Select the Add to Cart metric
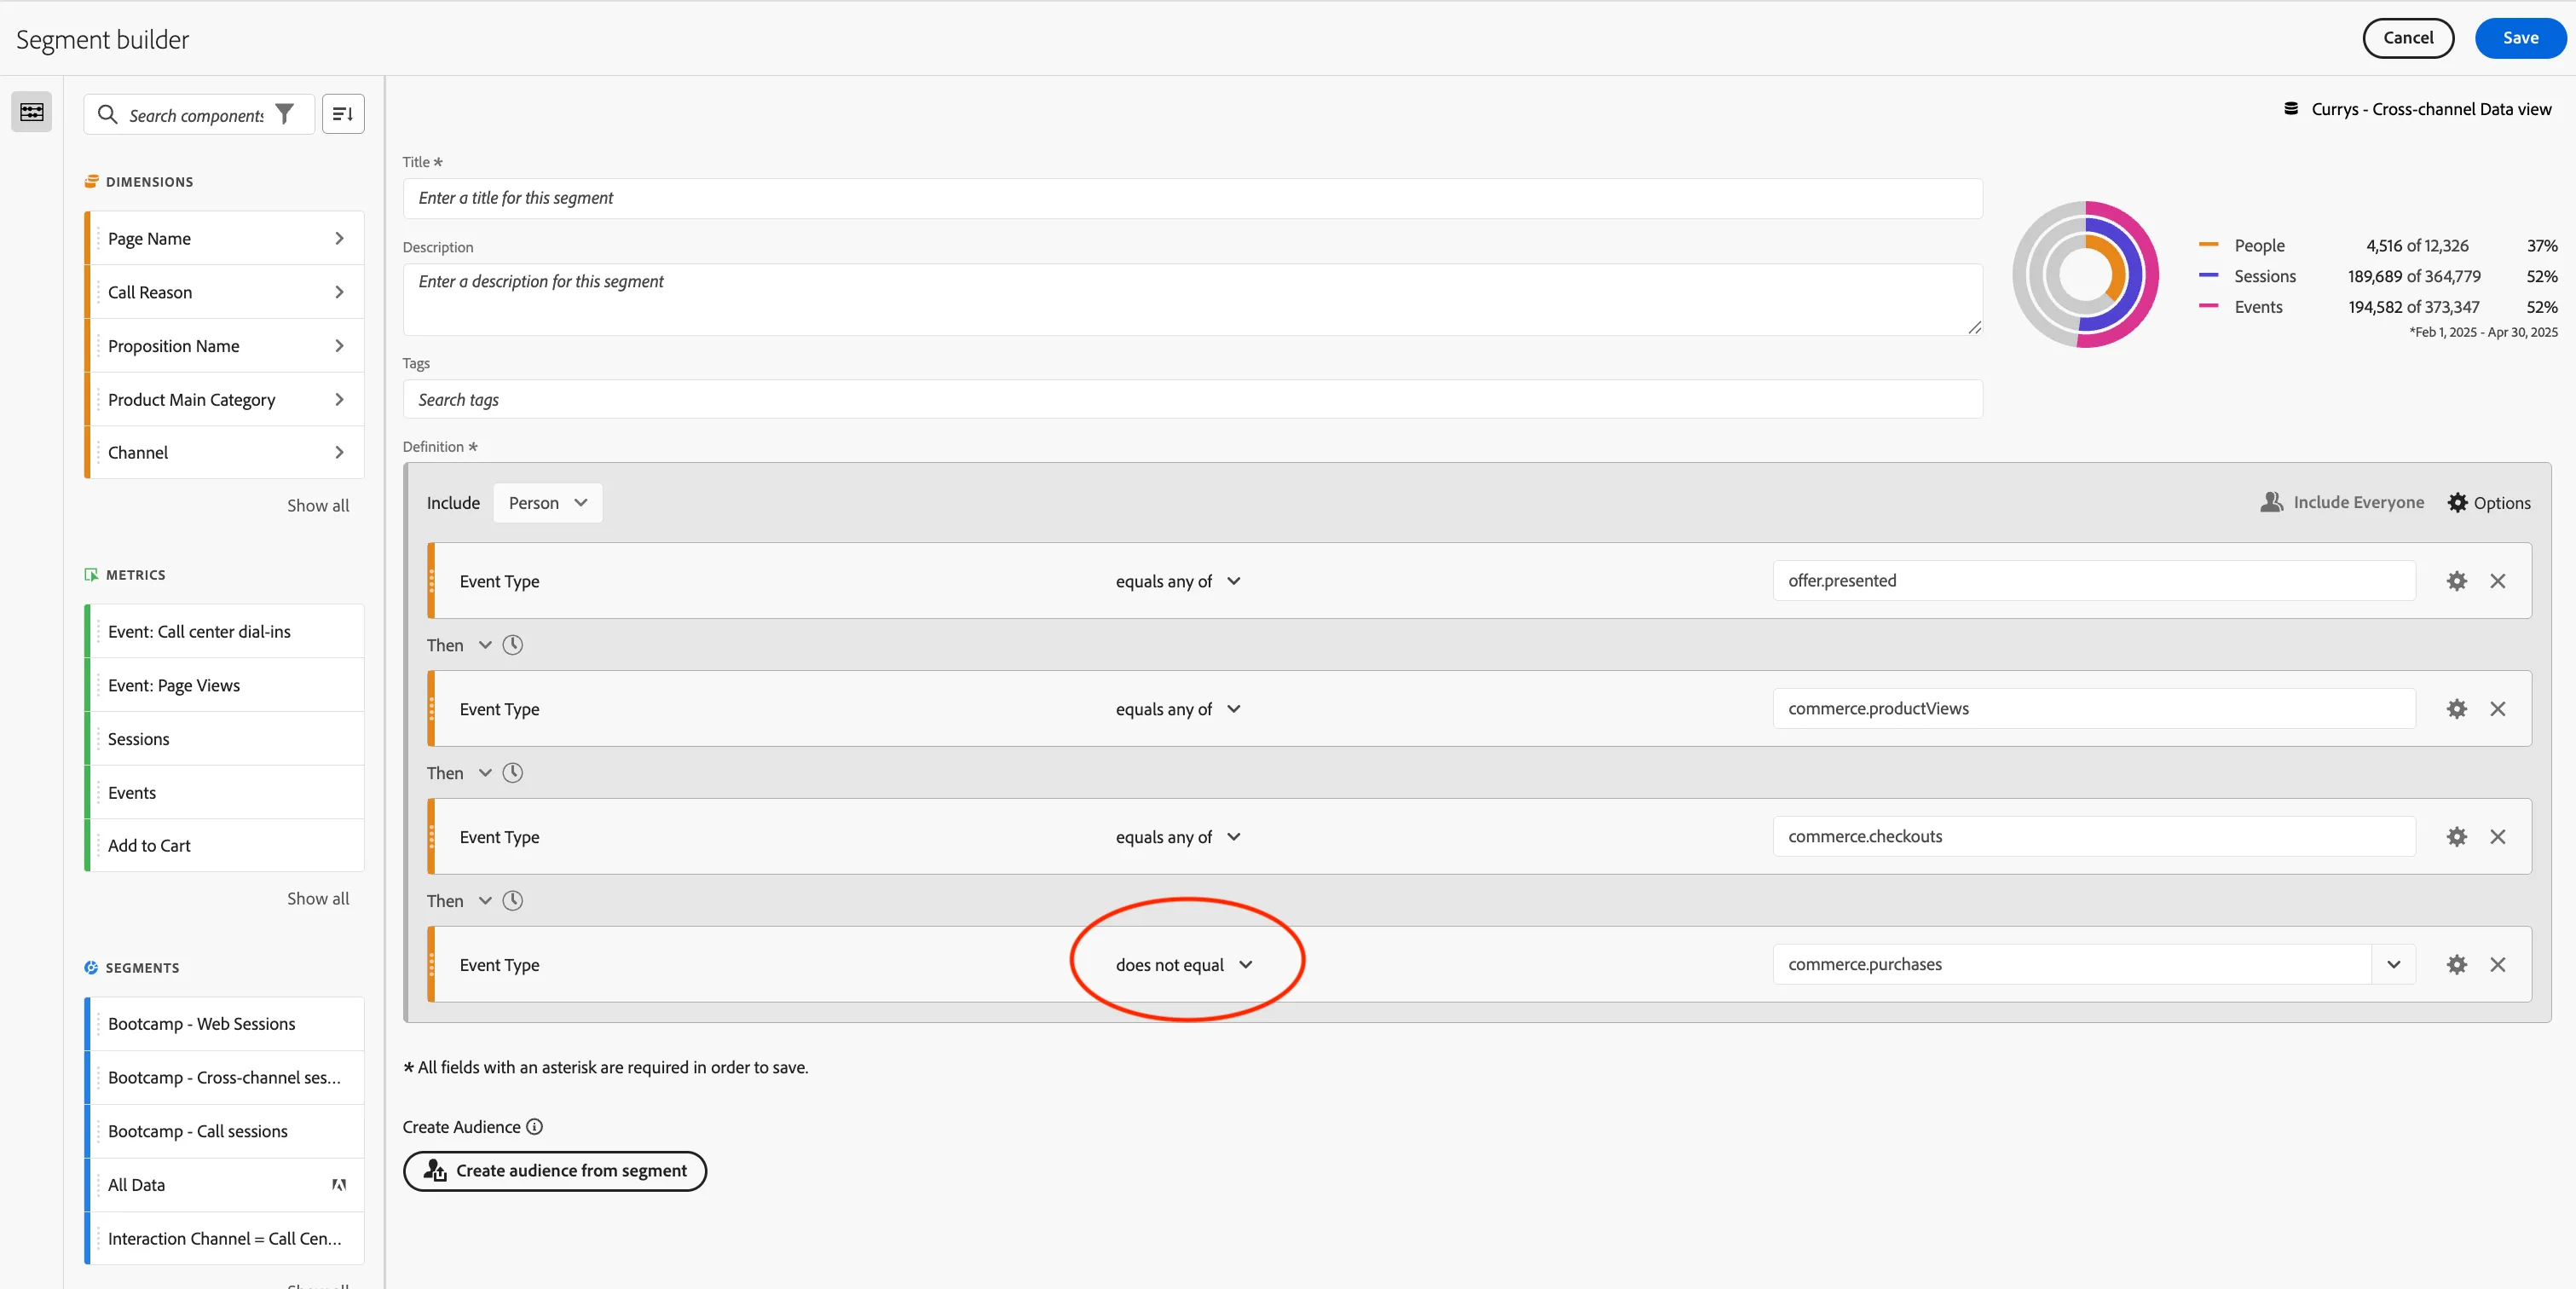This screenshot has height=1289, width=2576. [x=225, y=845]
